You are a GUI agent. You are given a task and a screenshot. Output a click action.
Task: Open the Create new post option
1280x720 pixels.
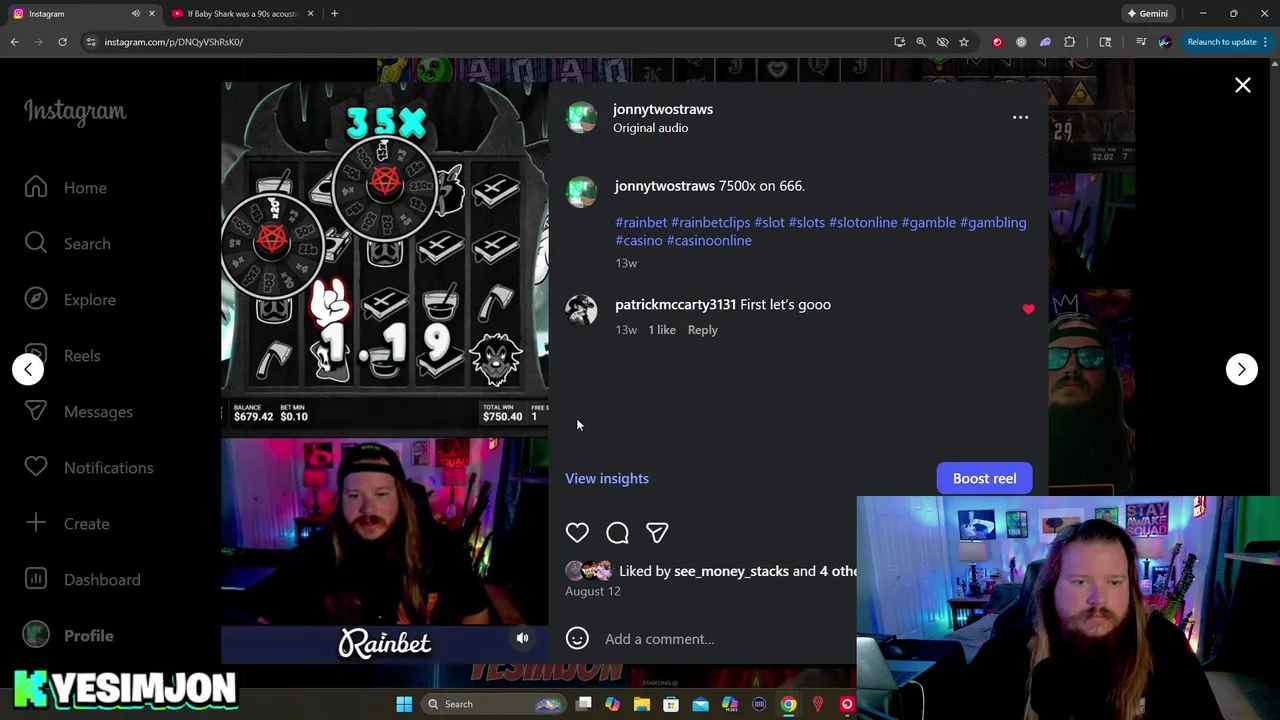click(x=67, y=524)
